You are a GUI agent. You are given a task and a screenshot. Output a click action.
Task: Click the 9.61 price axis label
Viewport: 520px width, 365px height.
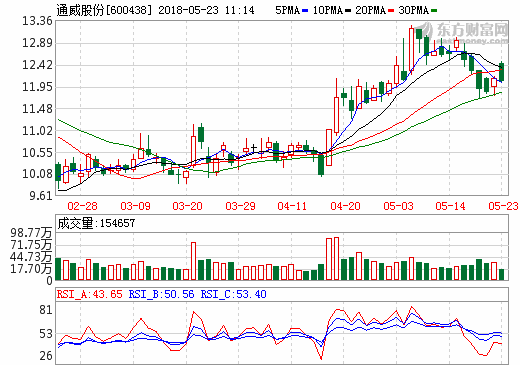41,195
